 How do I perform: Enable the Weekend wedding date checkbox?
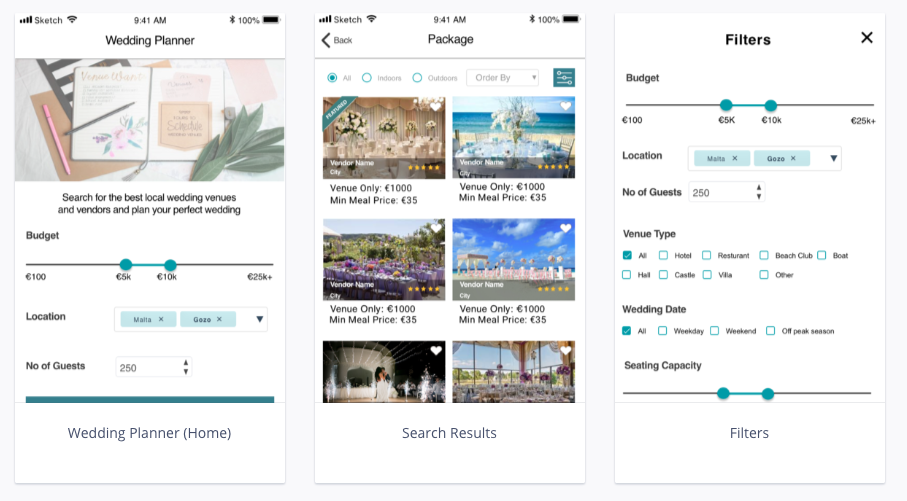pyautogui.click(x=714, y=331)
